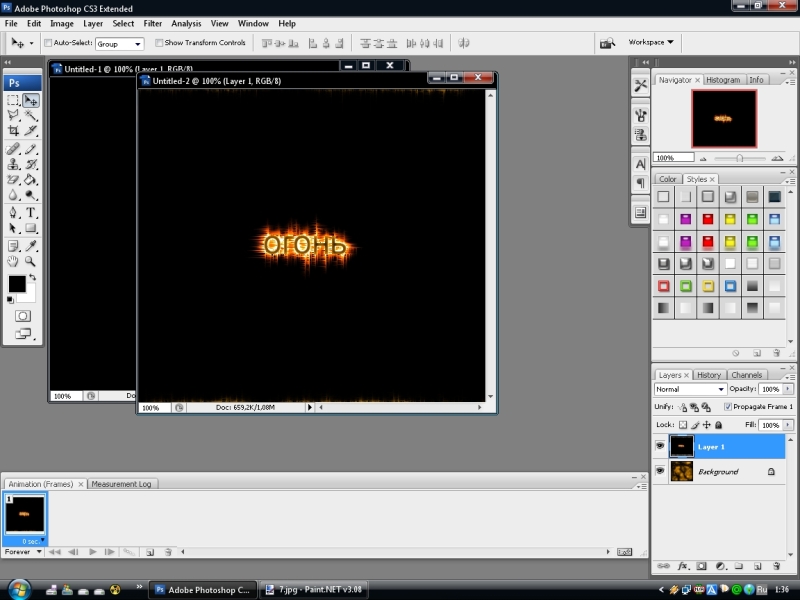
Task: Hide Layer 1 using its eye icon
Action: coord(660,446)
